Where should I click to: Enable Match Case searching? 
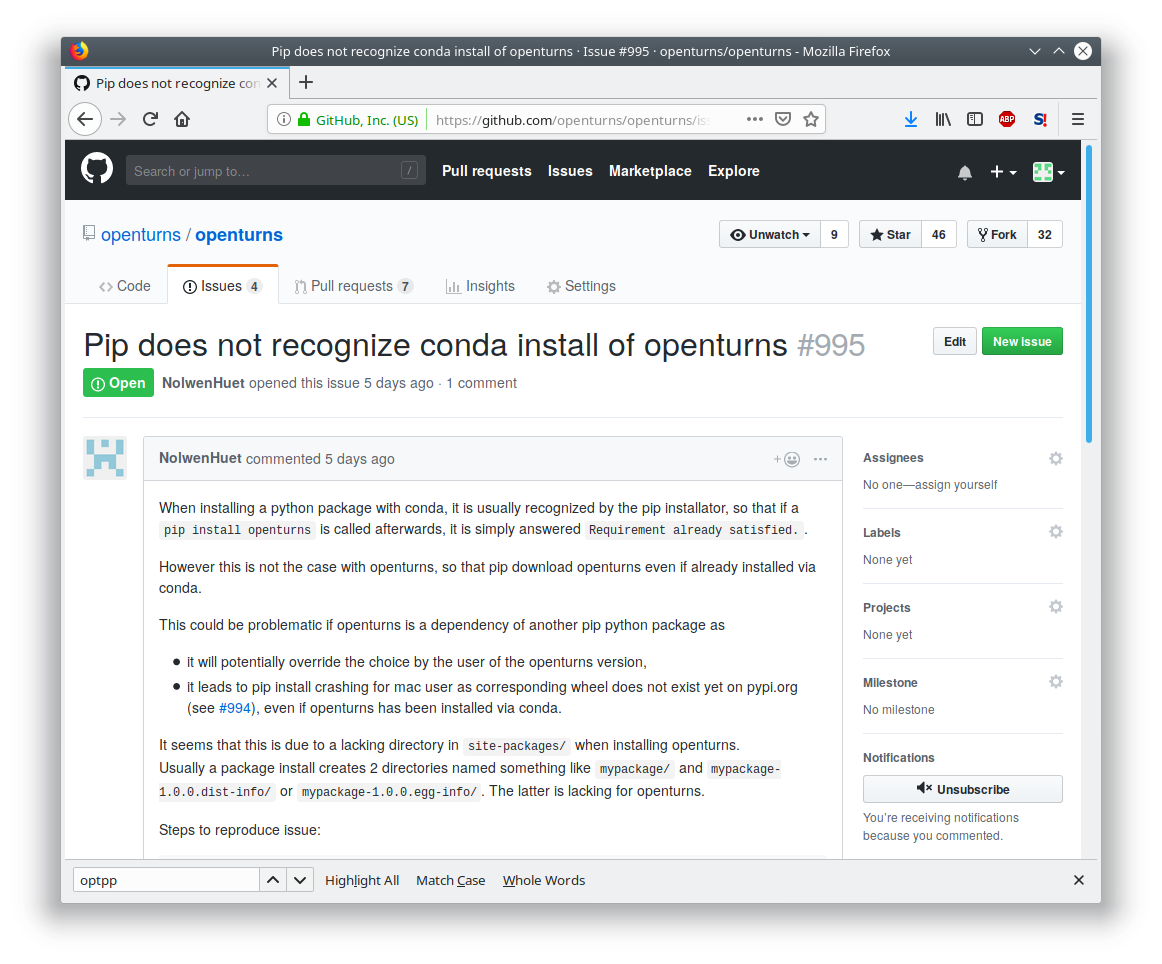tap(450, 880)
